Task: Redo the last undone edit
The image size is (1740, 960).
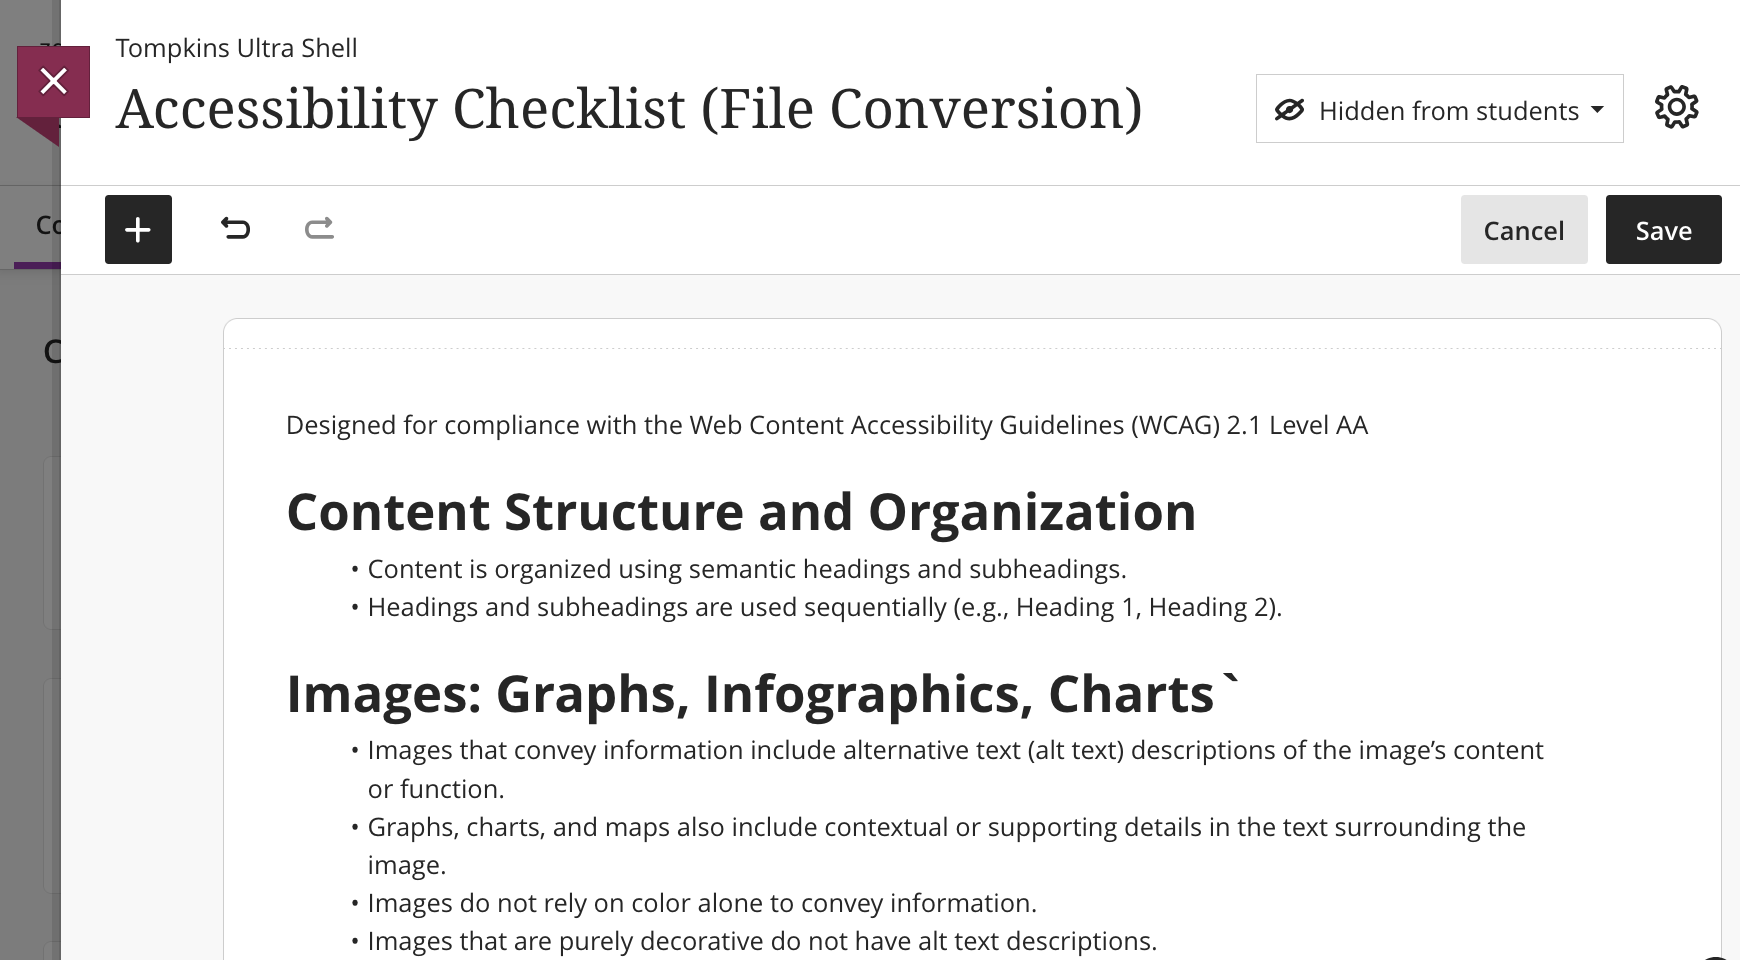Action: (319, 229)
